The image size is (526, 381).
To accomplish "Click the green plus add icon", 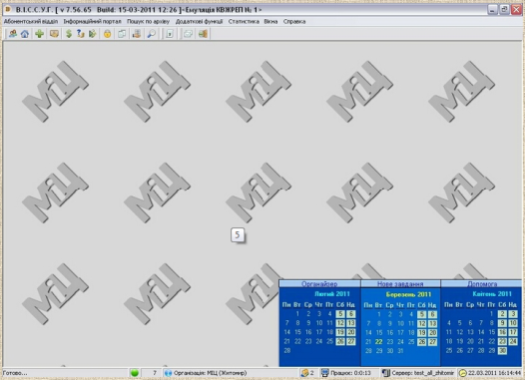I will point(40,34).
